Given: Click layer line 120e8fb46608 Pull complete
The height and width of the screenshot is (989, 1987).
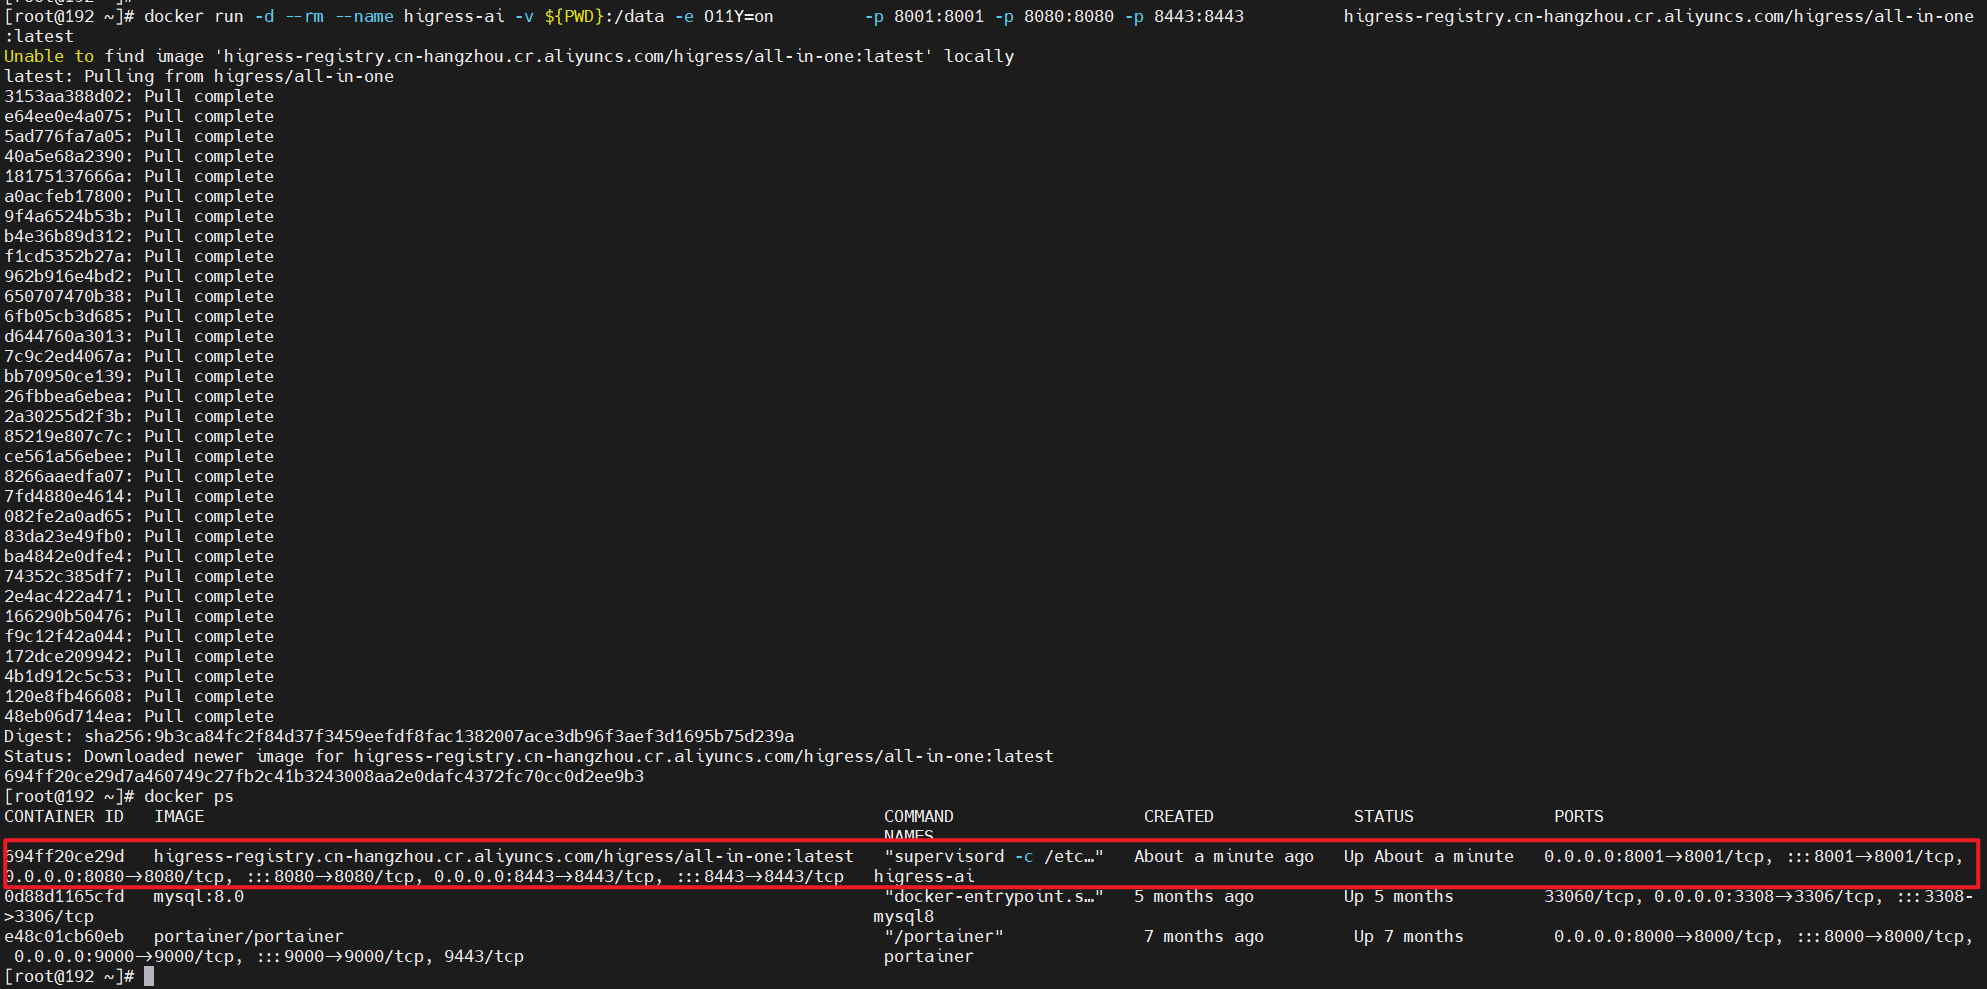Looking at the screenshot, I should point(139,696).
